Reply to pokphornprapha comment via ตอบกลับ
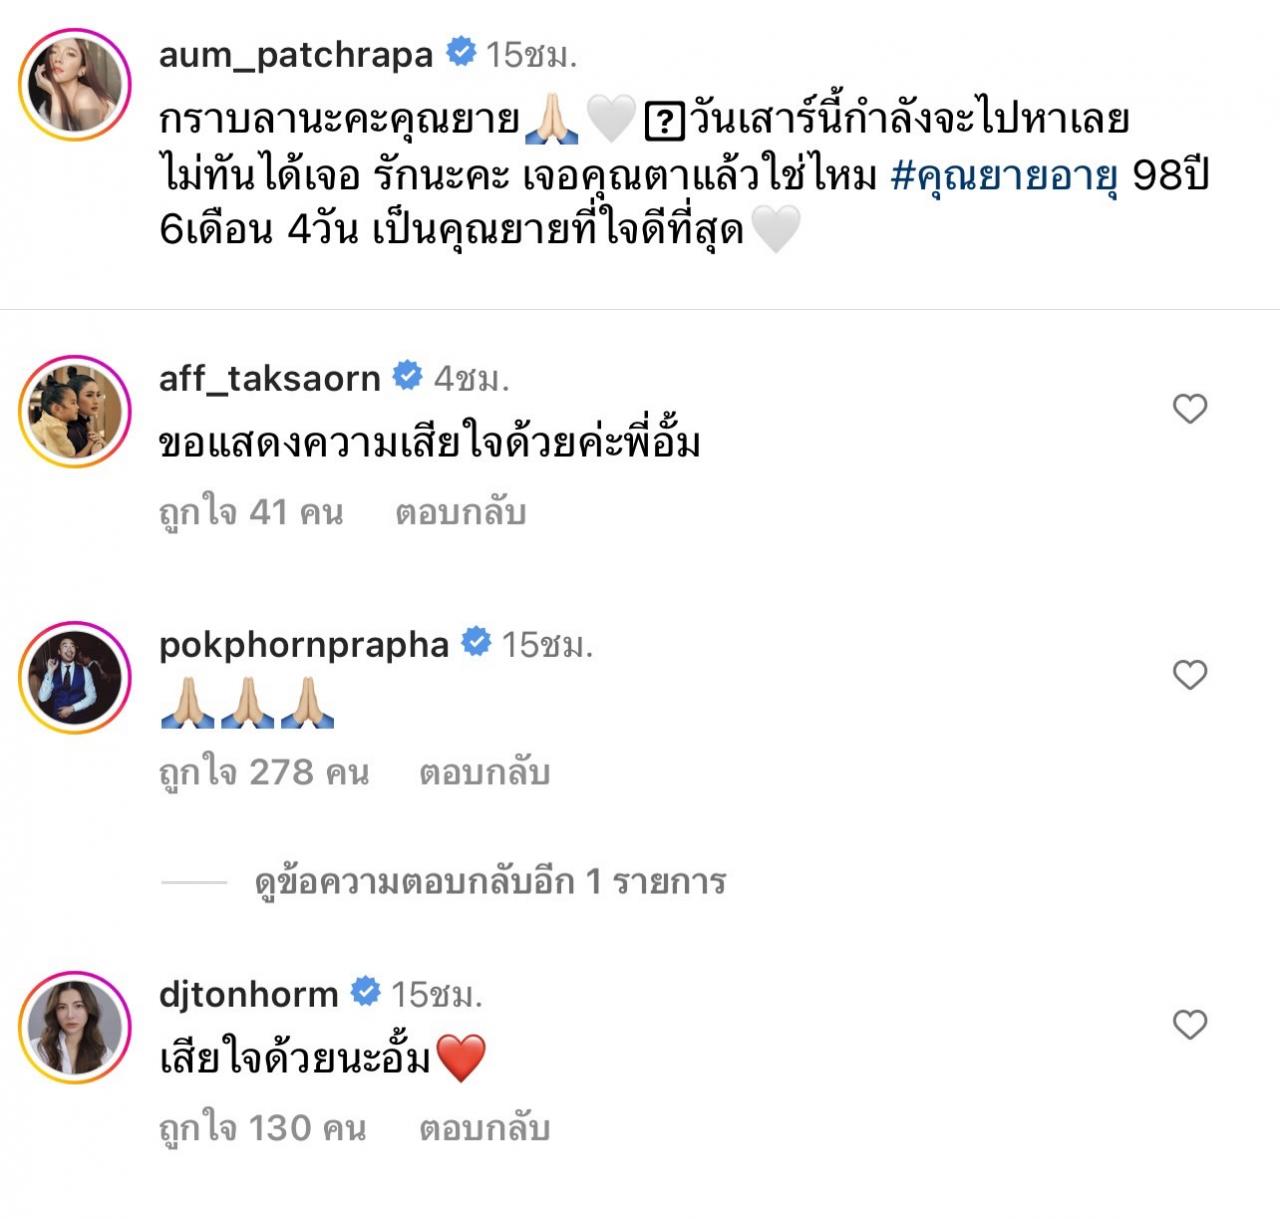This screenshot has width=1280, height=1219. [484, 773]
